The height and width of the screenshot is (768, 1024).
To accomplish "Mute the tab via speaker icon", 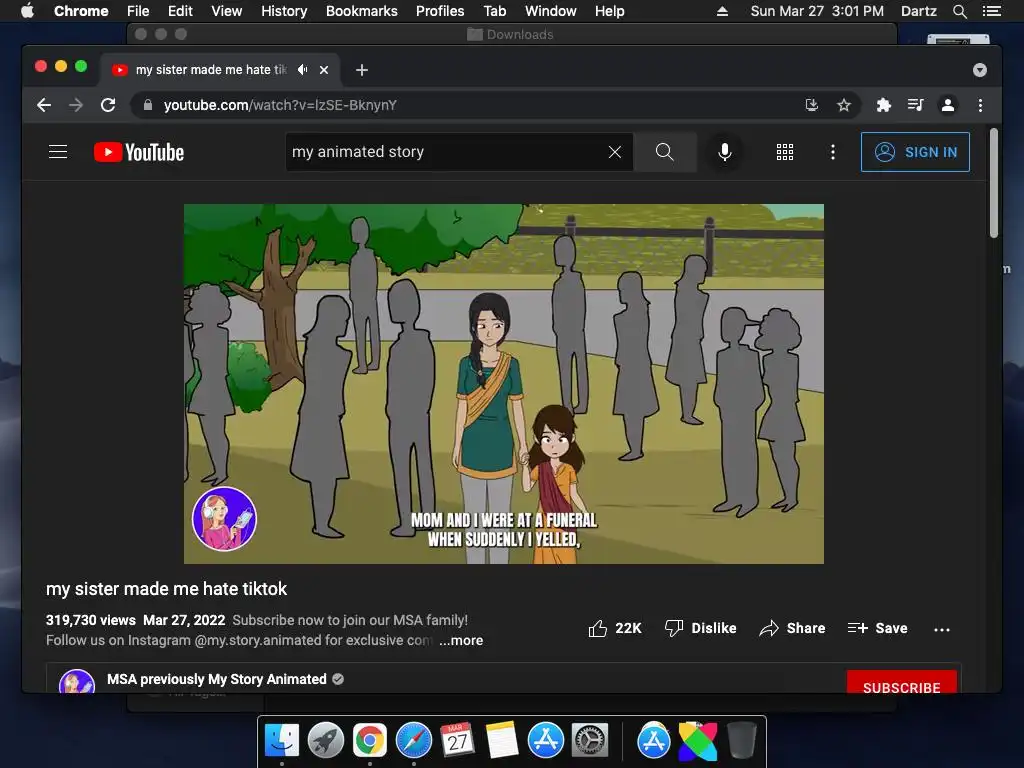I will (x=302, y=69).
